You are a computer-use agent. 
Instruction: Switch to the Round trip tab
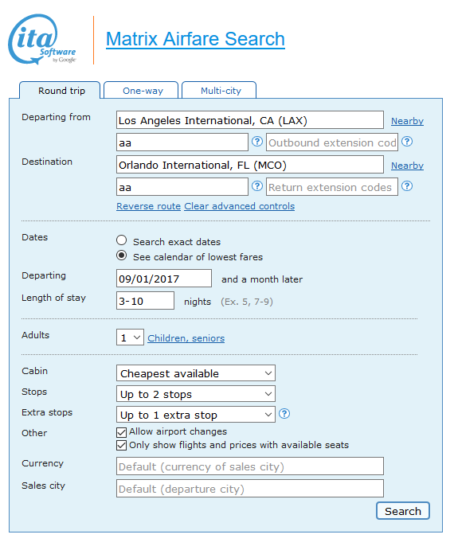pos(60,90)
